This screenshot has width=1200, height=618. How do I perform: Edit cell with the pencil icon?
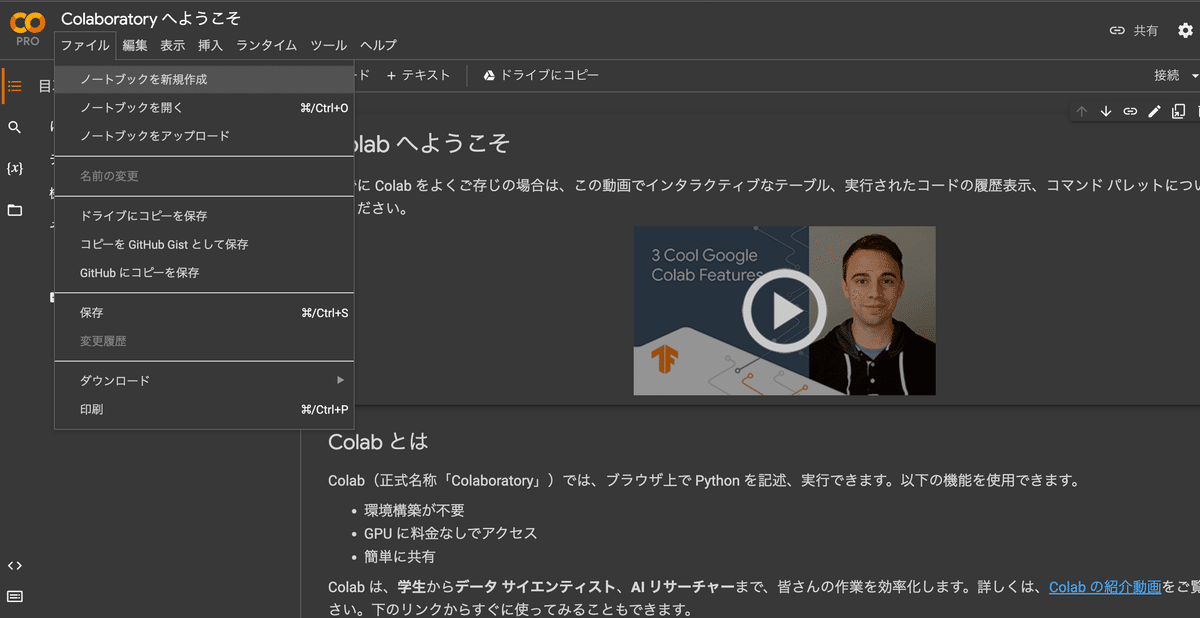point(1154,111)
